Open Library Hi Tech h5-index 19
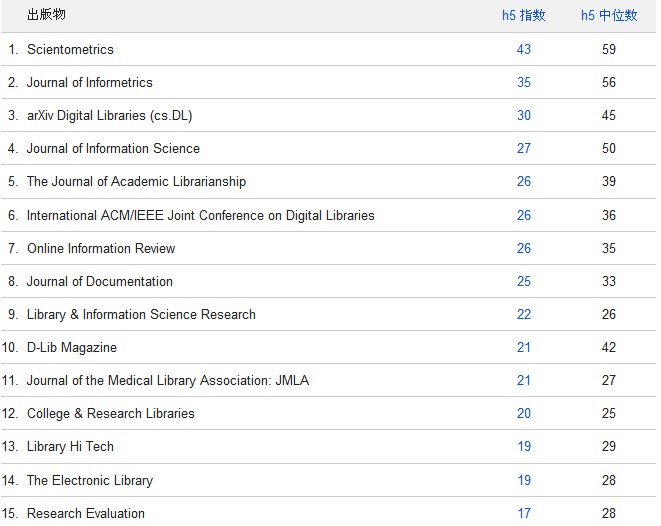This screenshot has width=661, height=526. [x=524, y=446]
